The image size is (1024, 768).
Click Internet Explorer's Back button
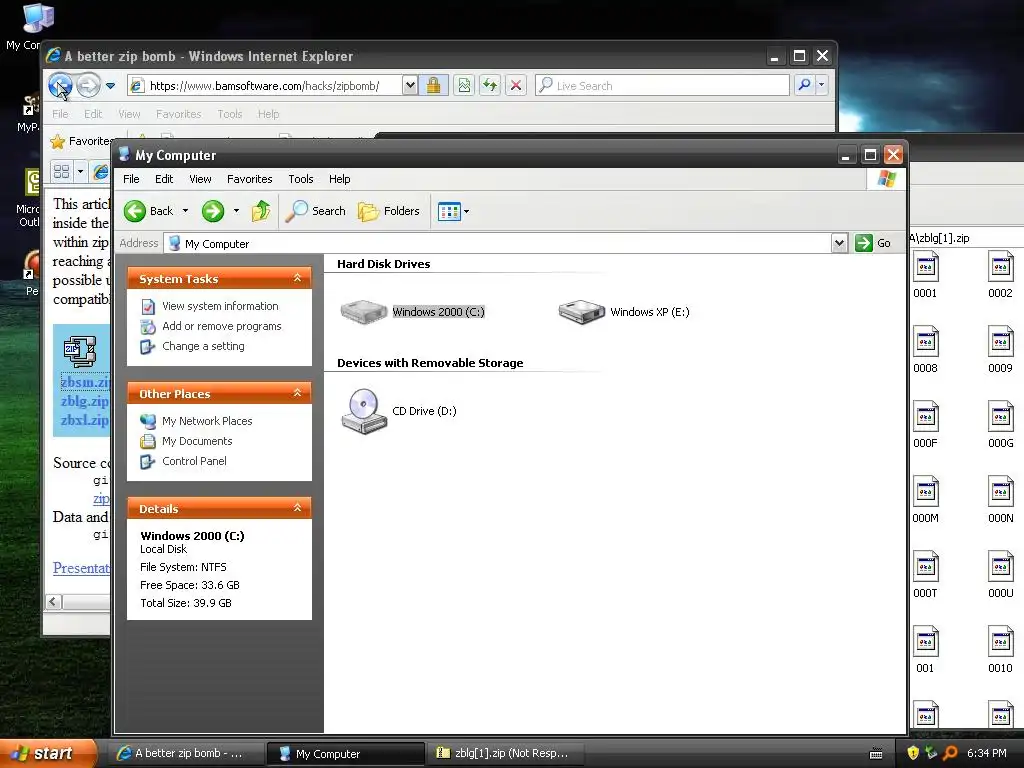pyautogui.click(x=60, y=85)
